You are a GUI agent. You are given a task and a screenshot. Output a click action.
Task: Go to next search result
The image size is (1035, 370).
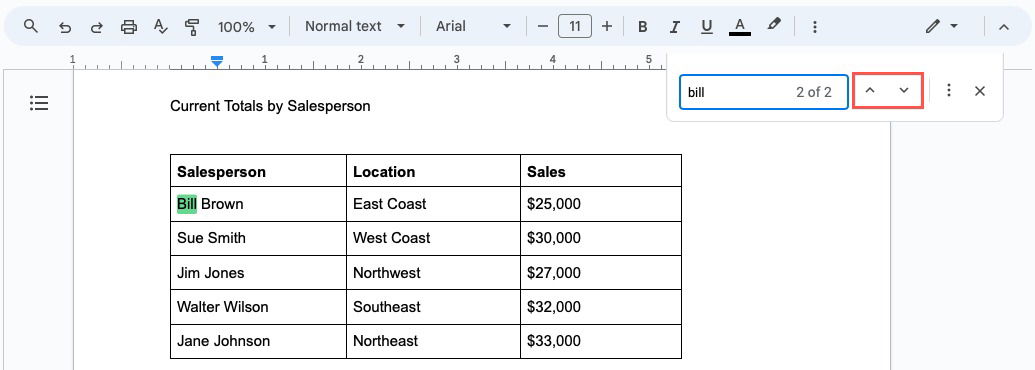click(904, 91)
